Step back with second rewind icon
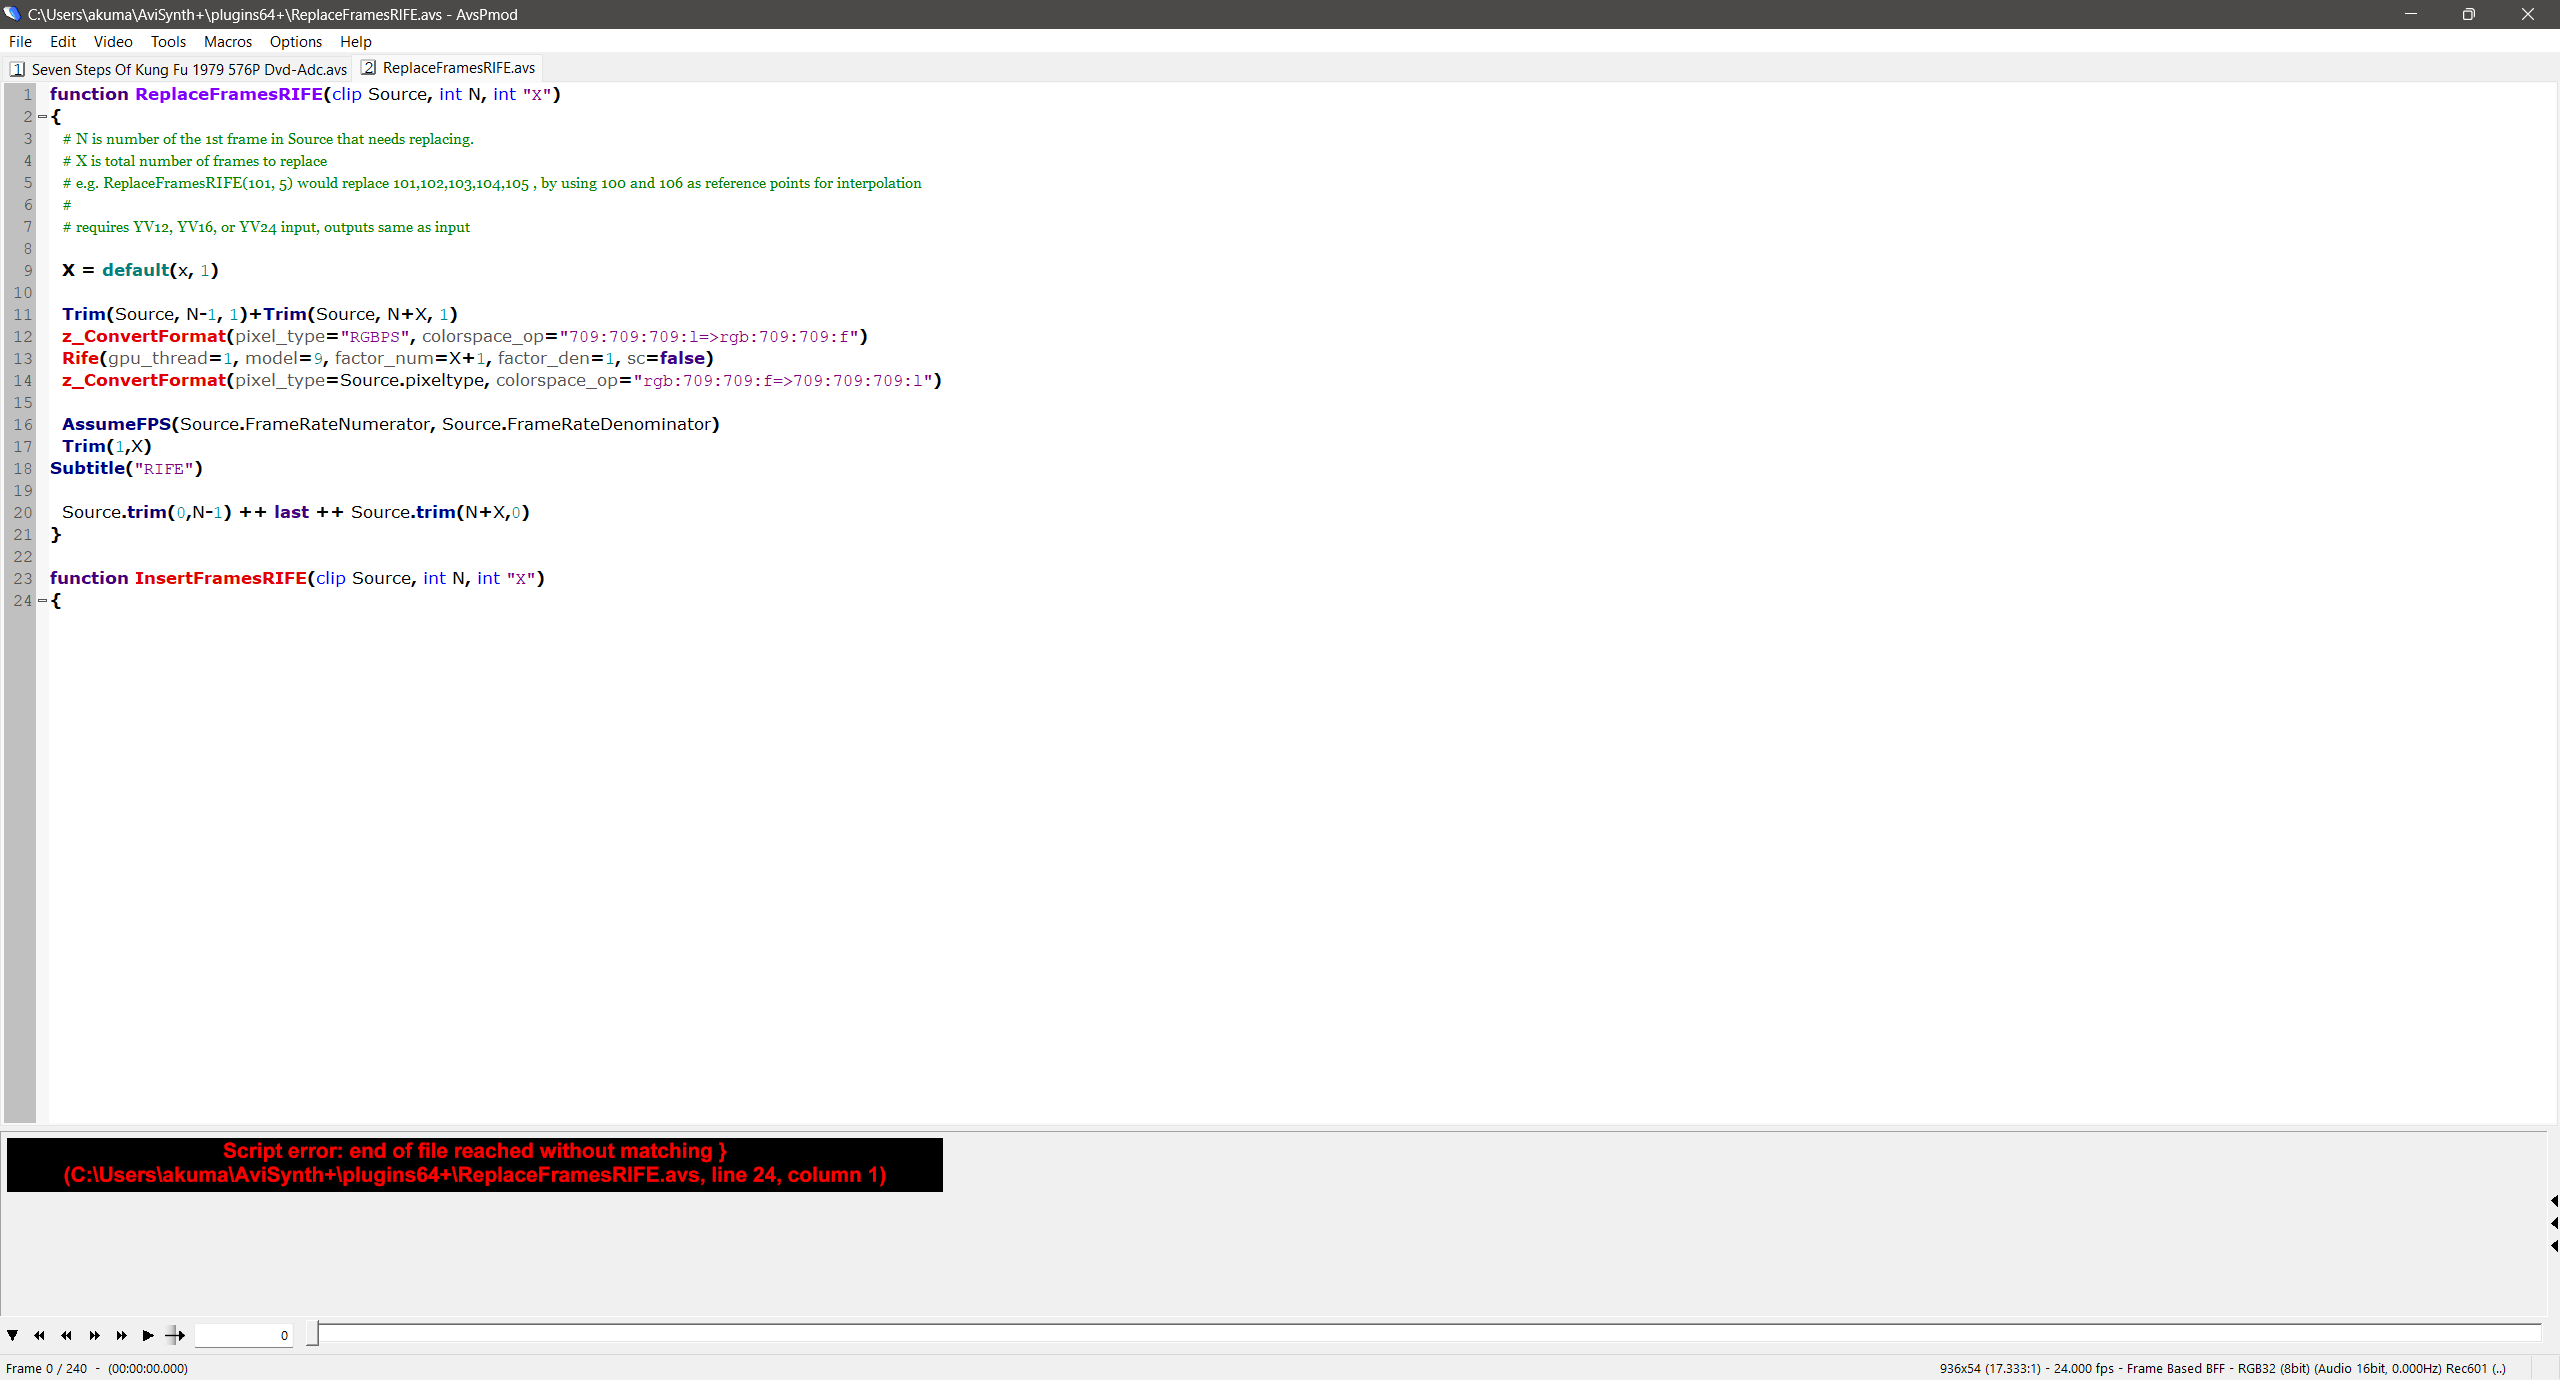 click(x=66, y=1335)
